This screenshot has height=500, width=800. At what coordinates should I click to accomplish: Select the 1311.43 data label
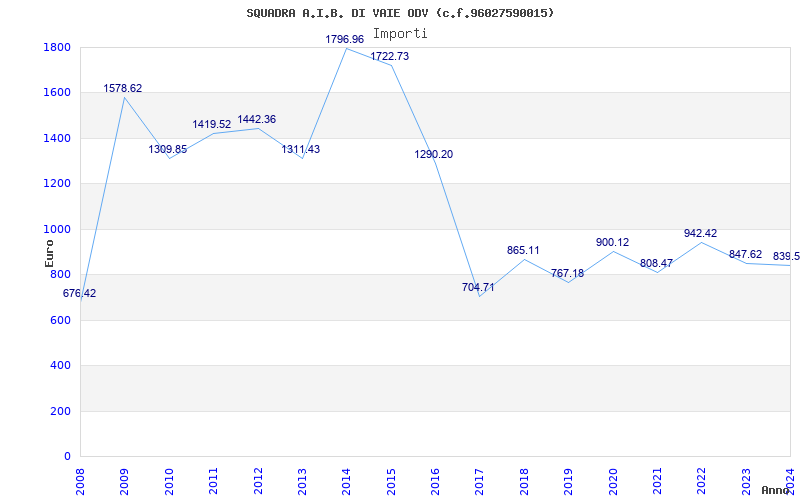[301, 149]
